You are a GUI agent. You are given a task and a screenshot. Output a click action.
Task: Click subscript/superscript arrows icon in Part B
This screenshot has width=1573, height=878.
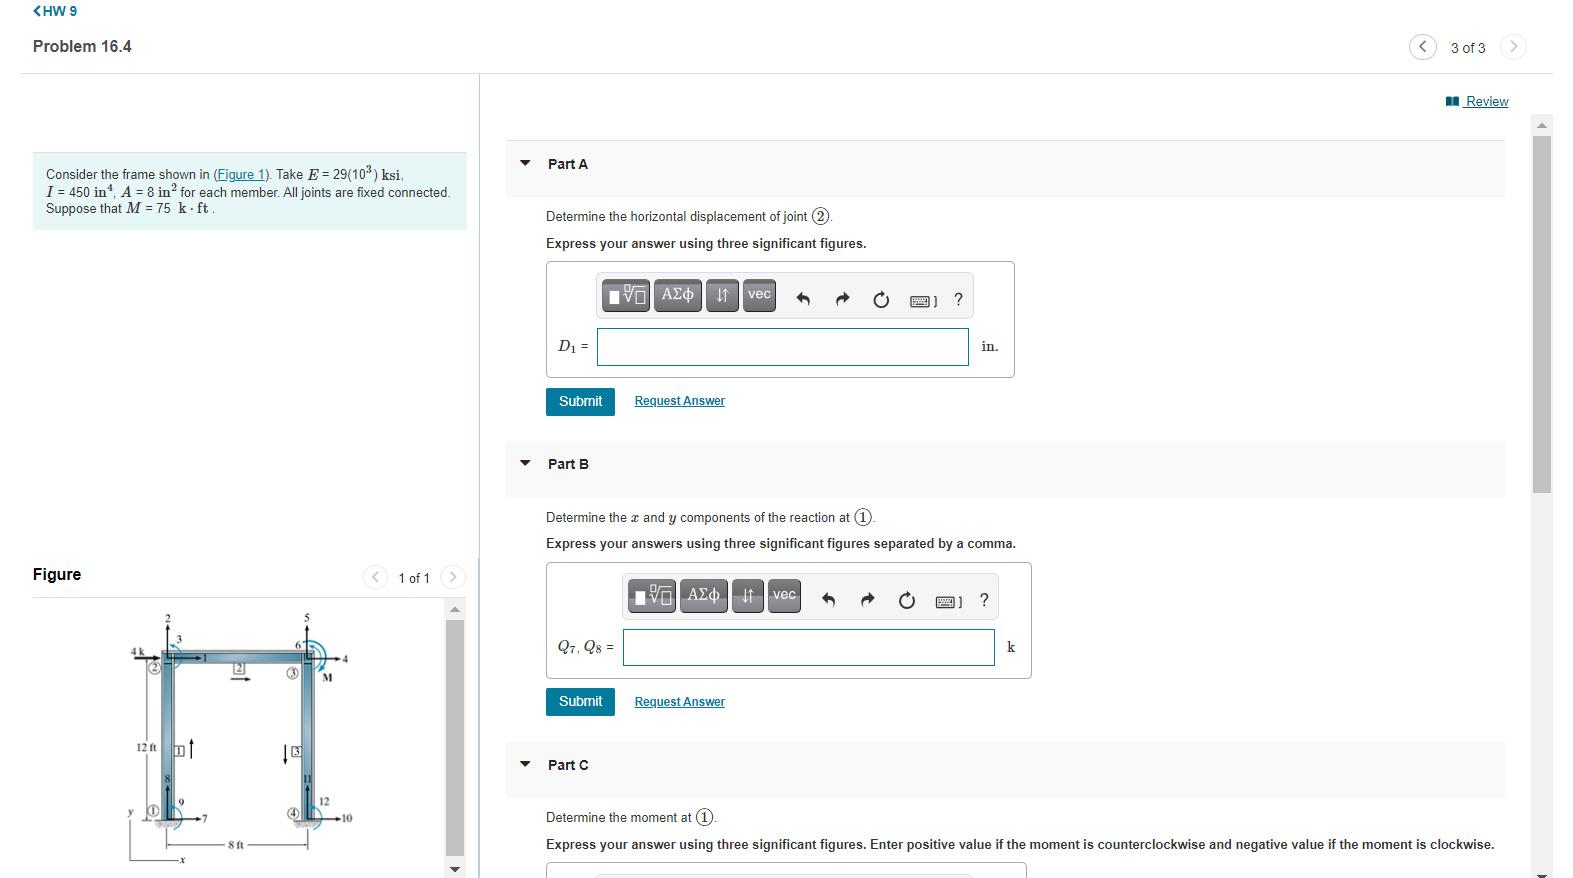(x=748, y=597)
